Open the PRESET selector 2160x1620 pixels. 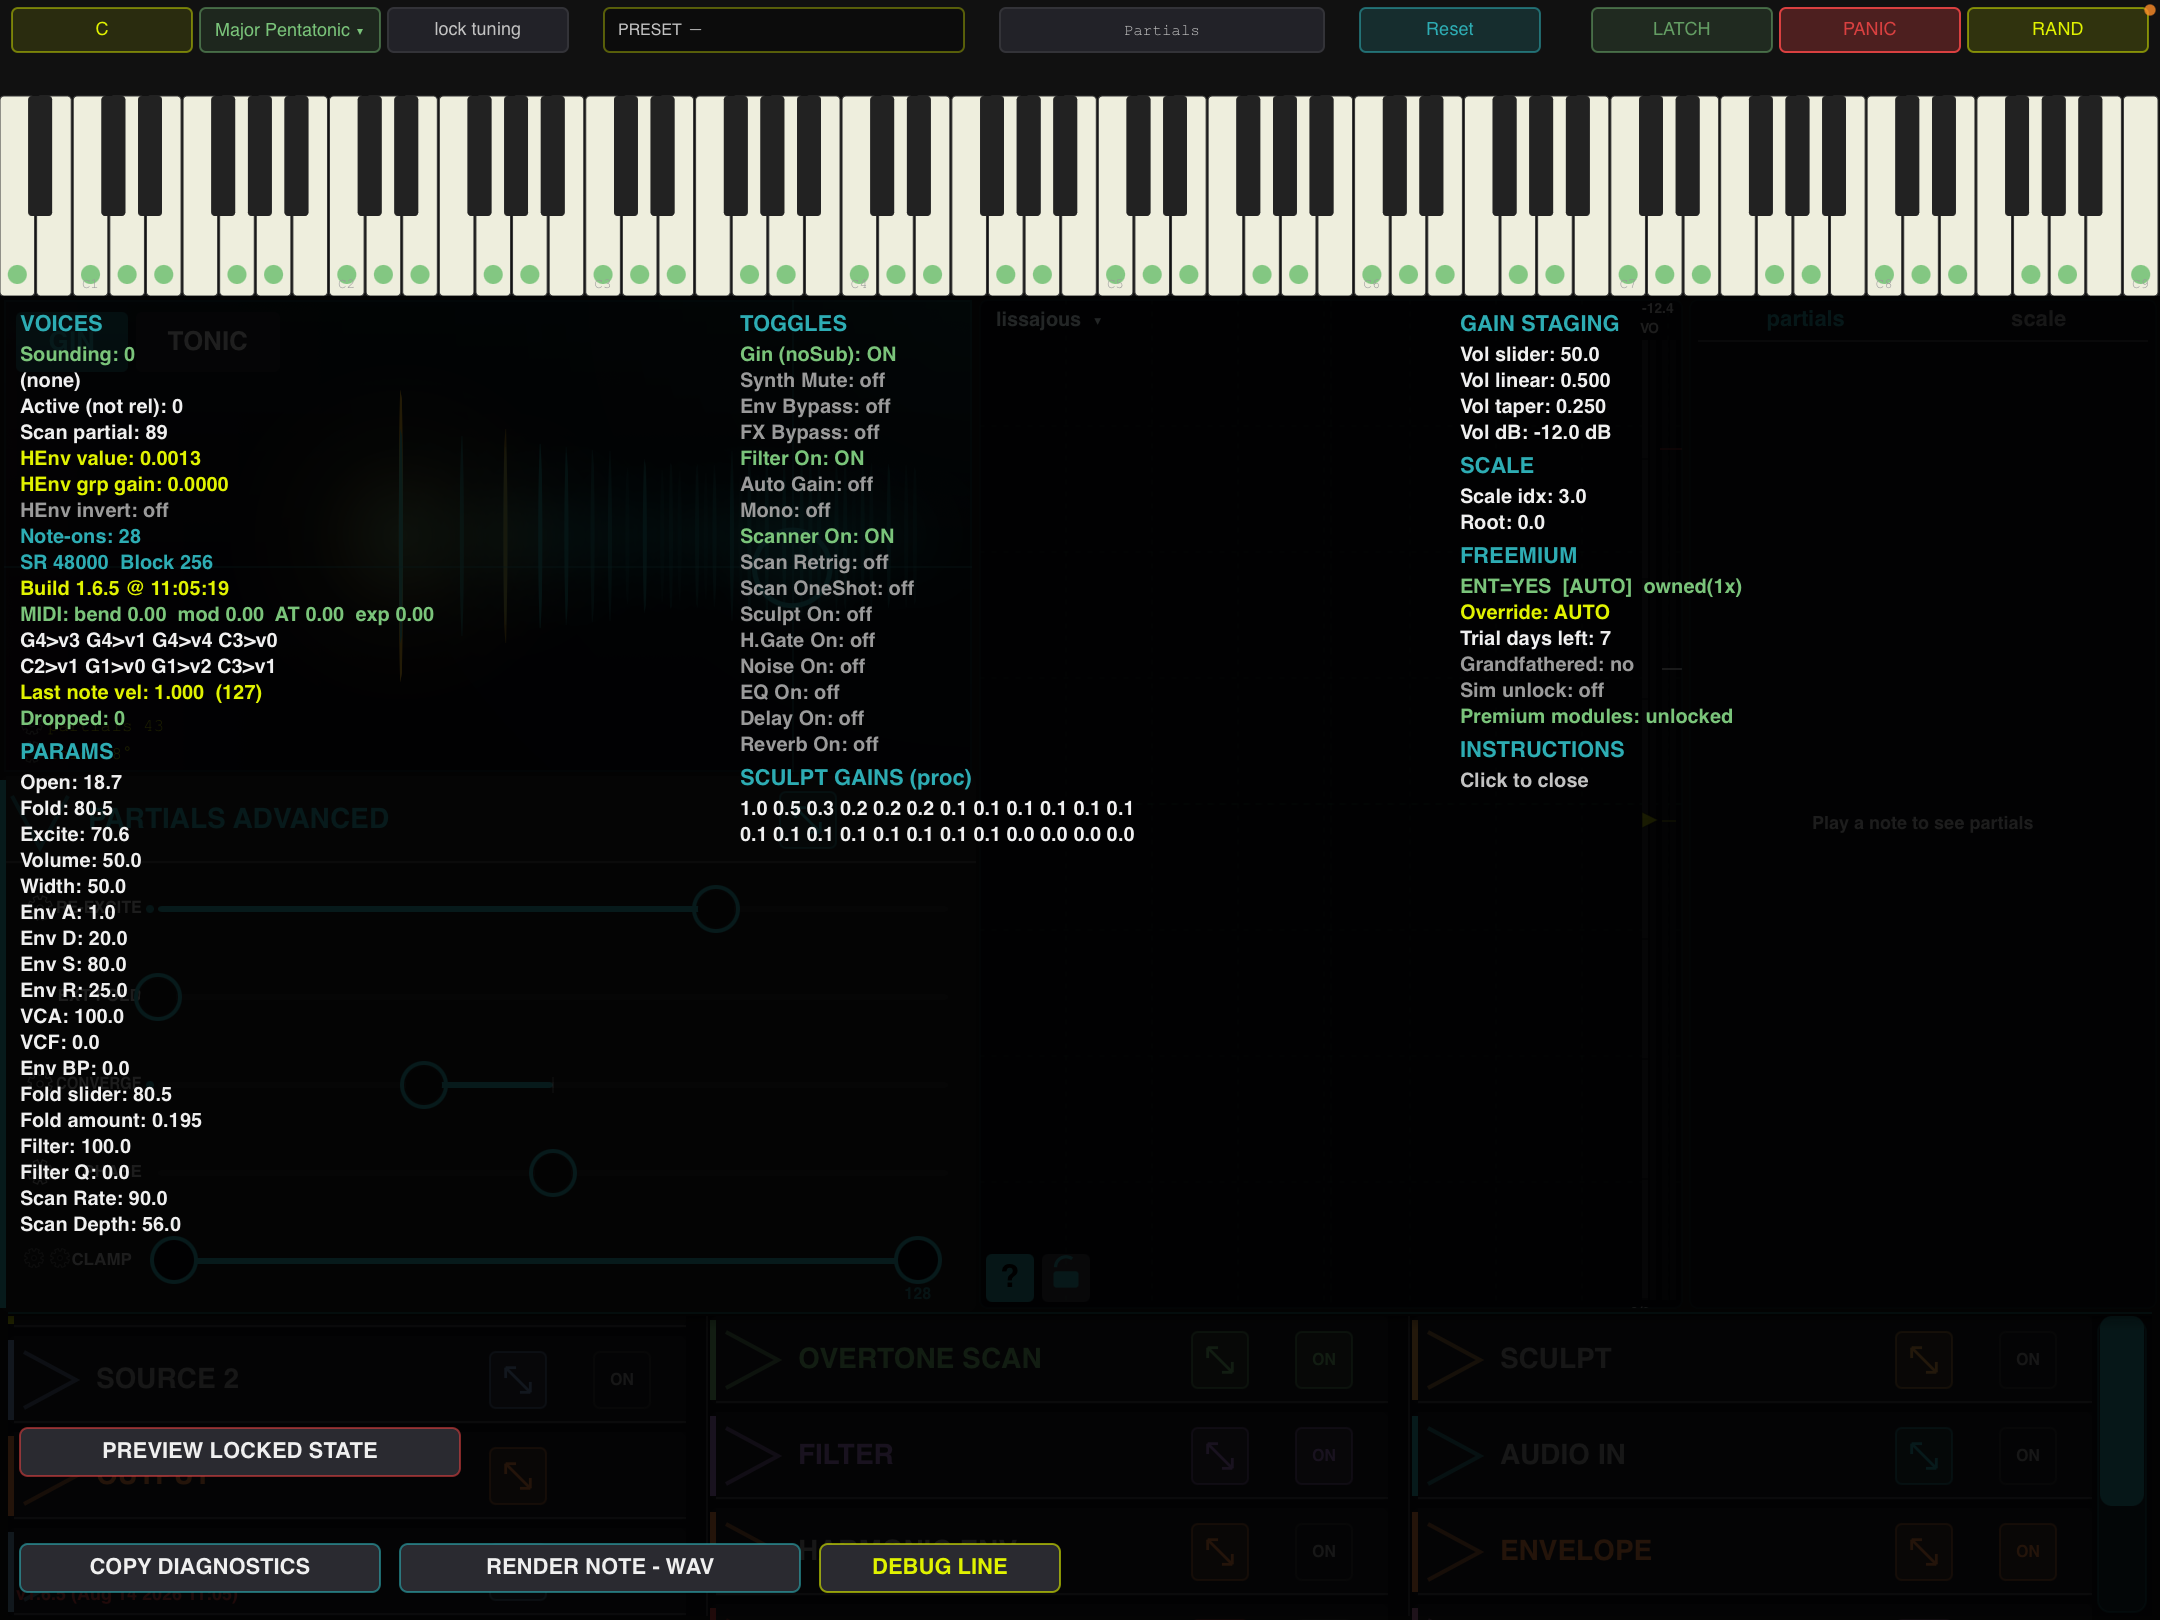pyautogui.click(x=783, y=30)
